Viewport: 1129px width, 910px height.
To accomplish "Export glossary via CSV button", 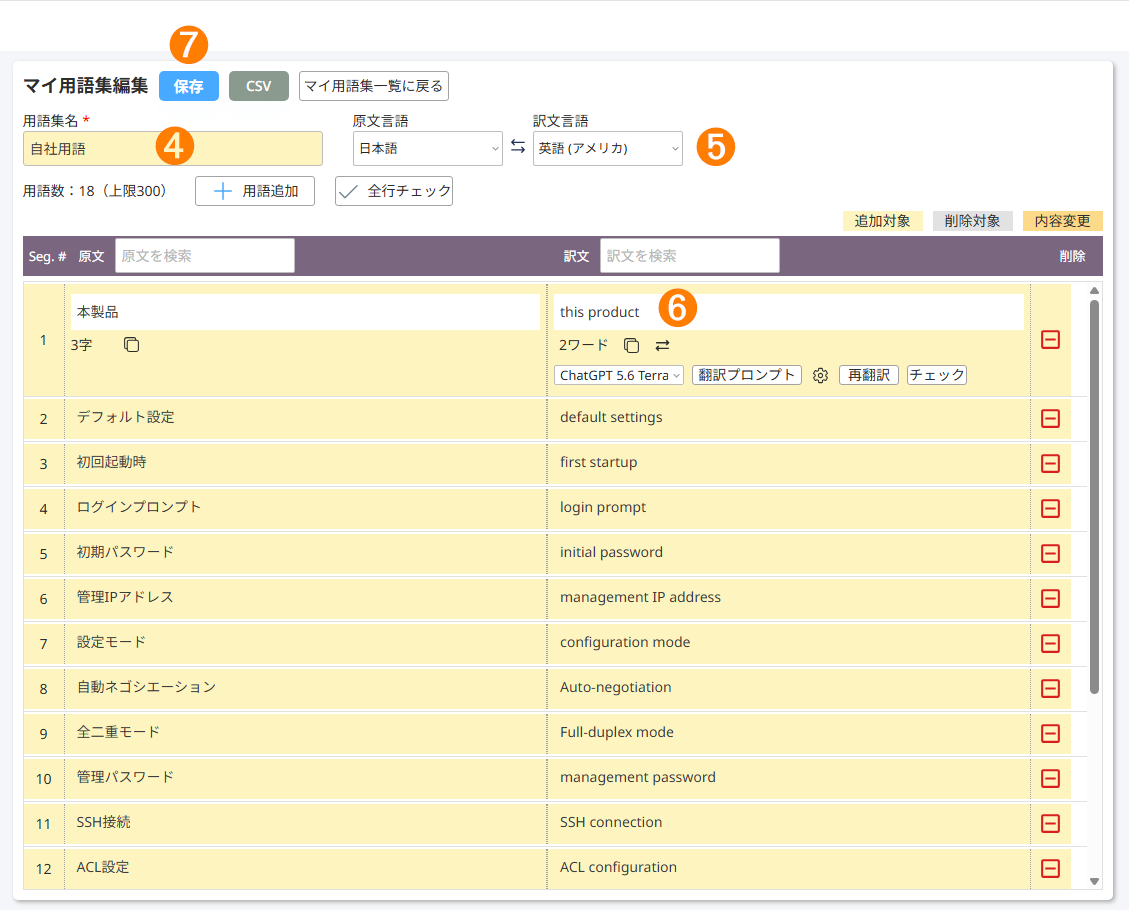I will click(x=258, y=86).
